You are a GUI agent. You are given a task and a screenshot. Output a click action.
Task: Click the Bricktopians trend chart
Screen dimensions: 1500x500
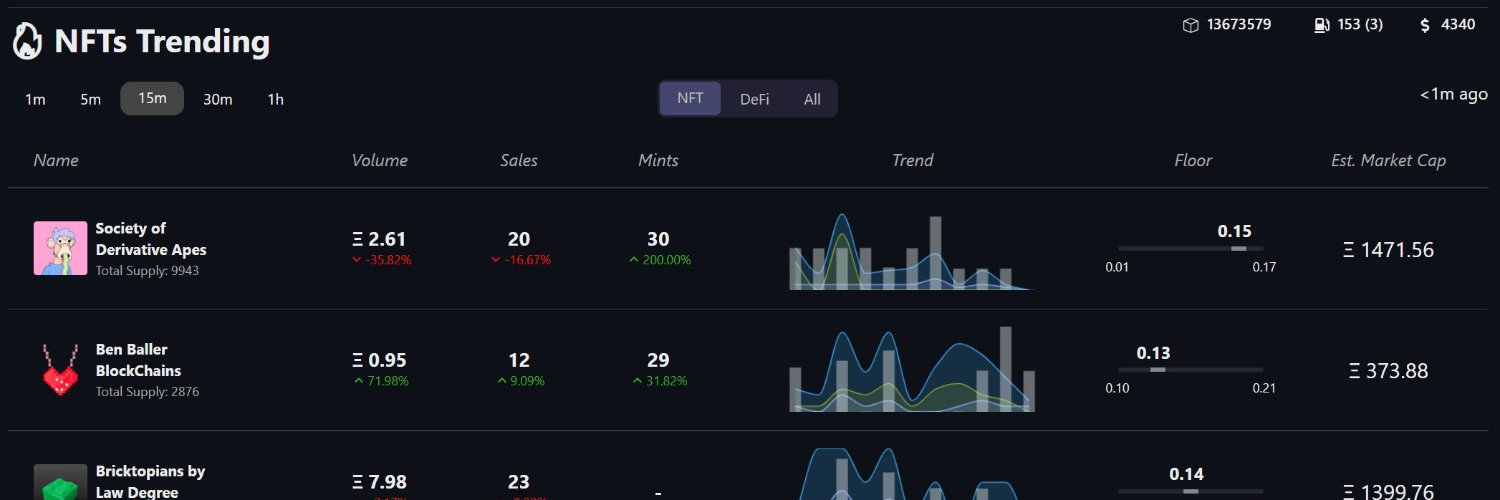(912, 474)
